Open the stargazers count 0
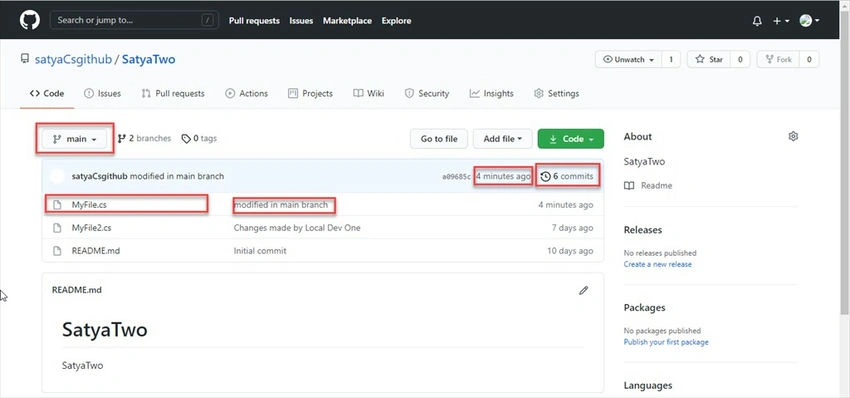 740,60
